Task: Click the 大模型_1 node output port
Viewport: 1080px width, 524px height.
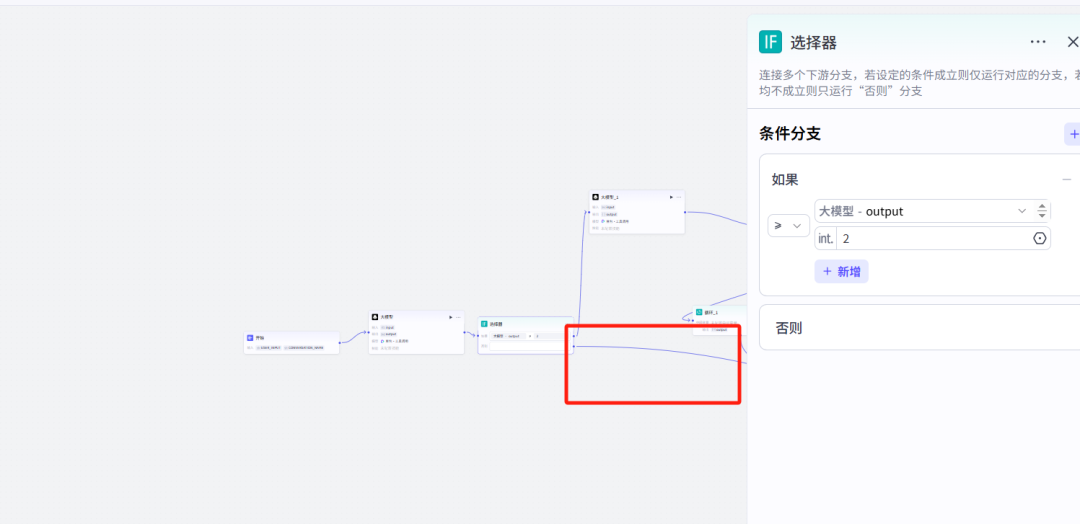Action: (x=685, y=212)
